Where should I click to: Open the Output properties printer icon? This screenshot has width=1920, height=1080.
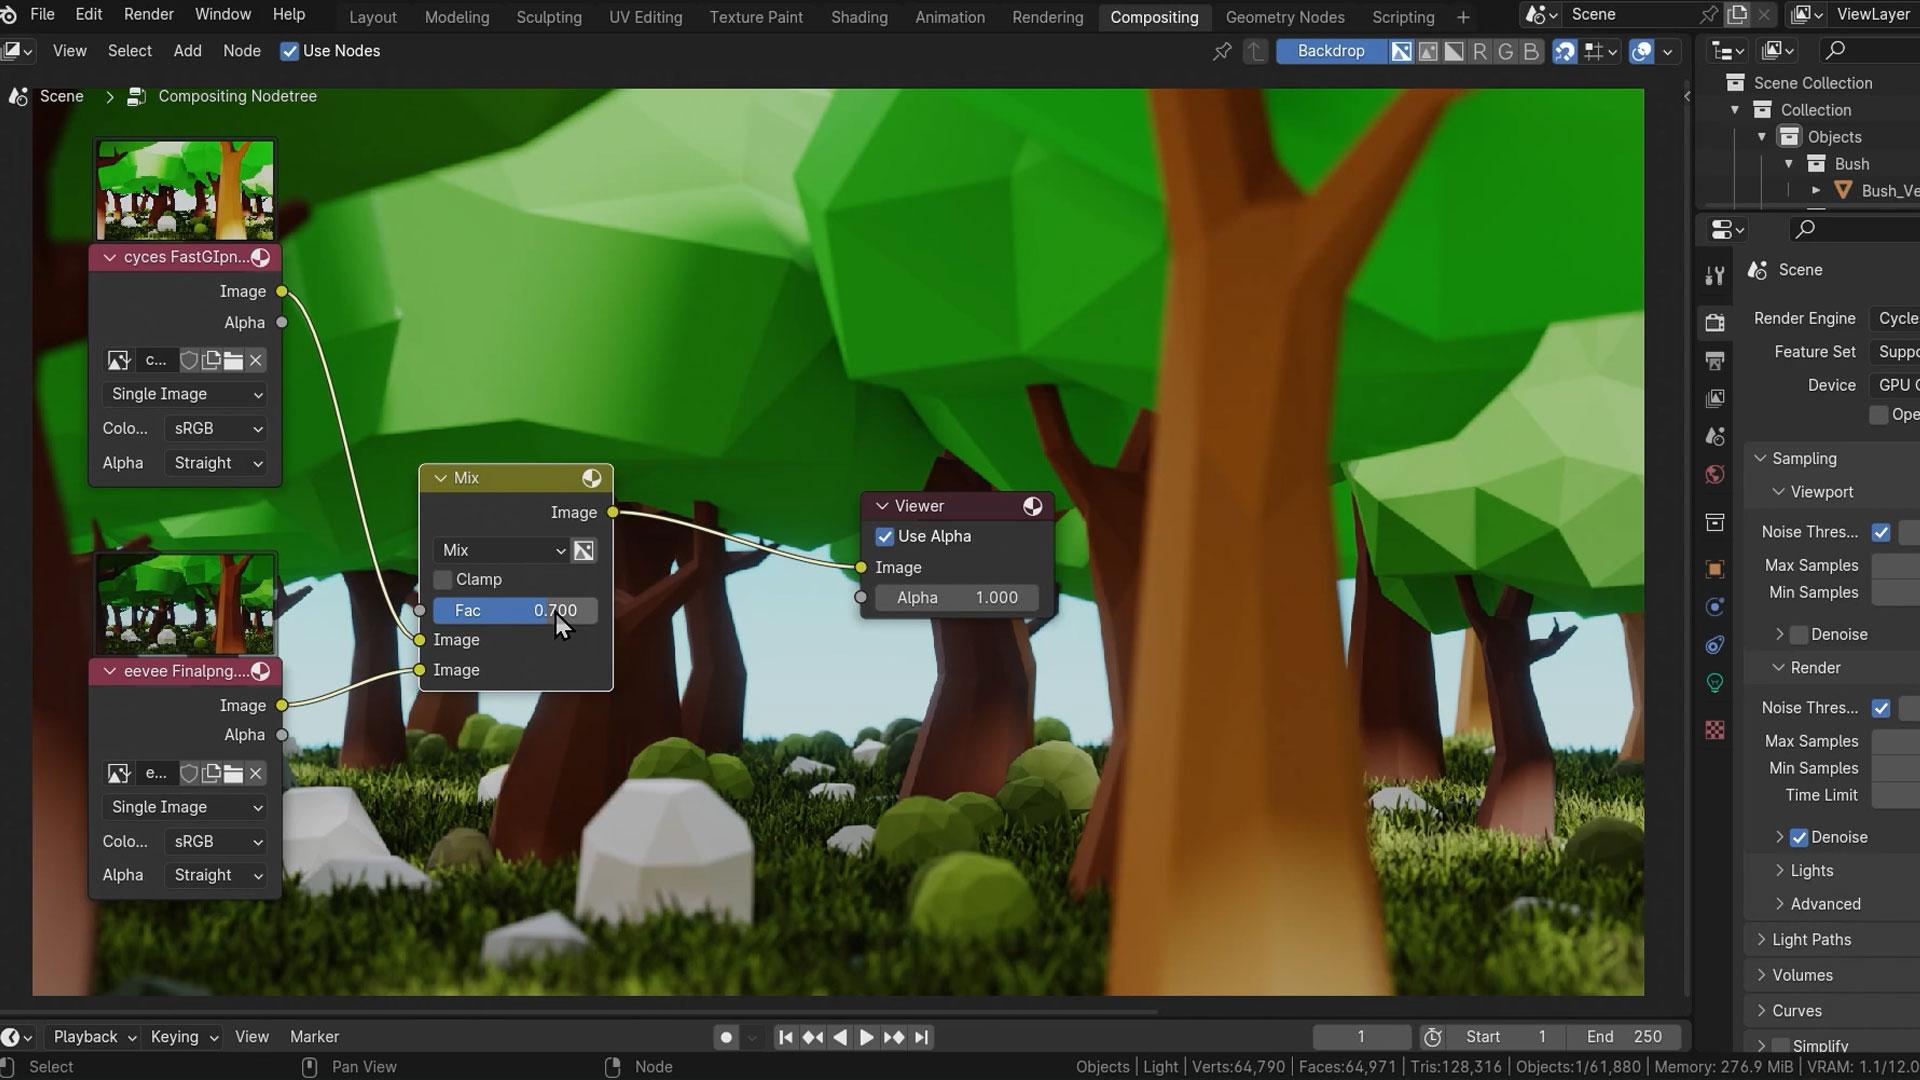1715,360
